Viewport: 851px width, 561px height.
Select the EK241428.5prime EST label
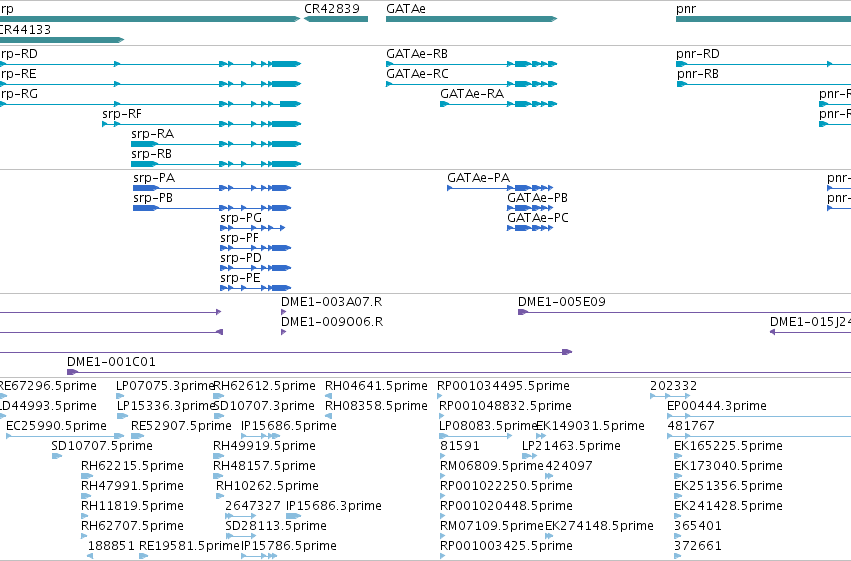[728, 506]
